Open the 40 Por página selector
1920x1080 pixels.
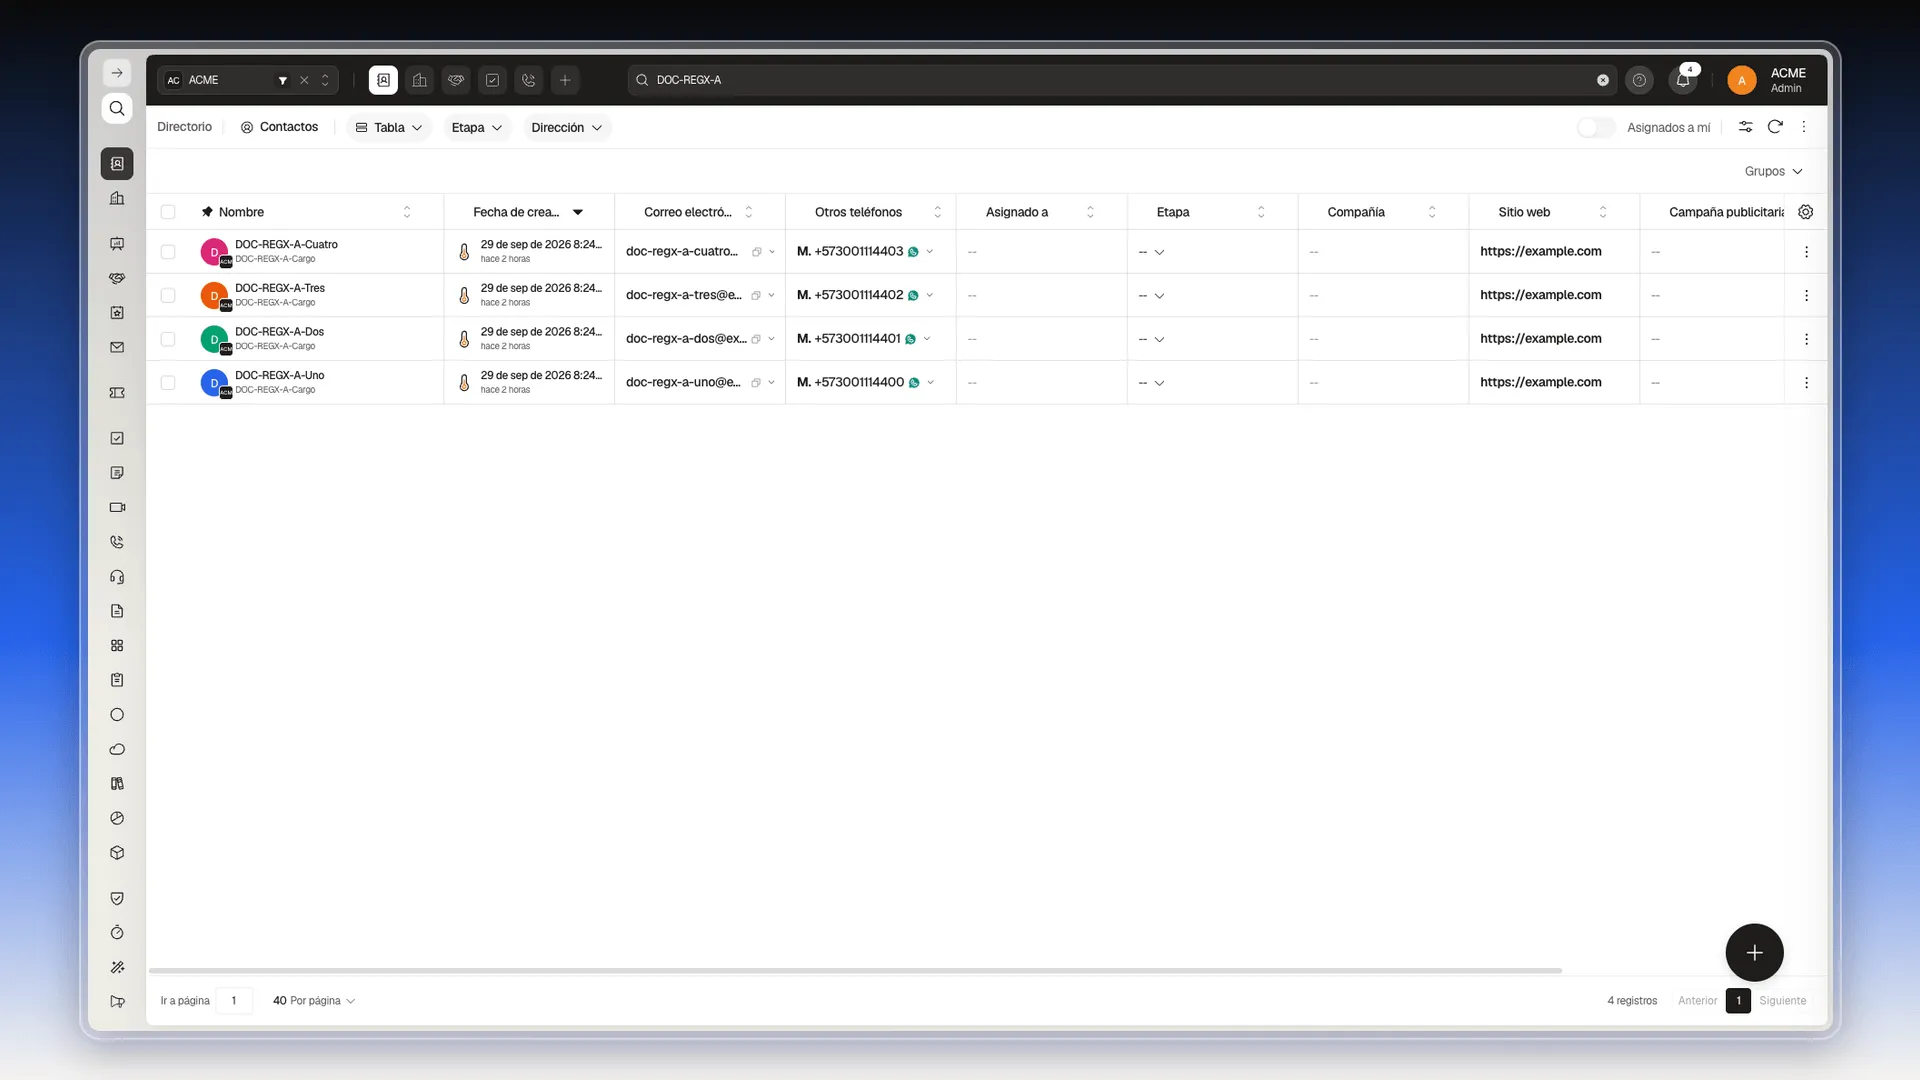point(314,1001)
